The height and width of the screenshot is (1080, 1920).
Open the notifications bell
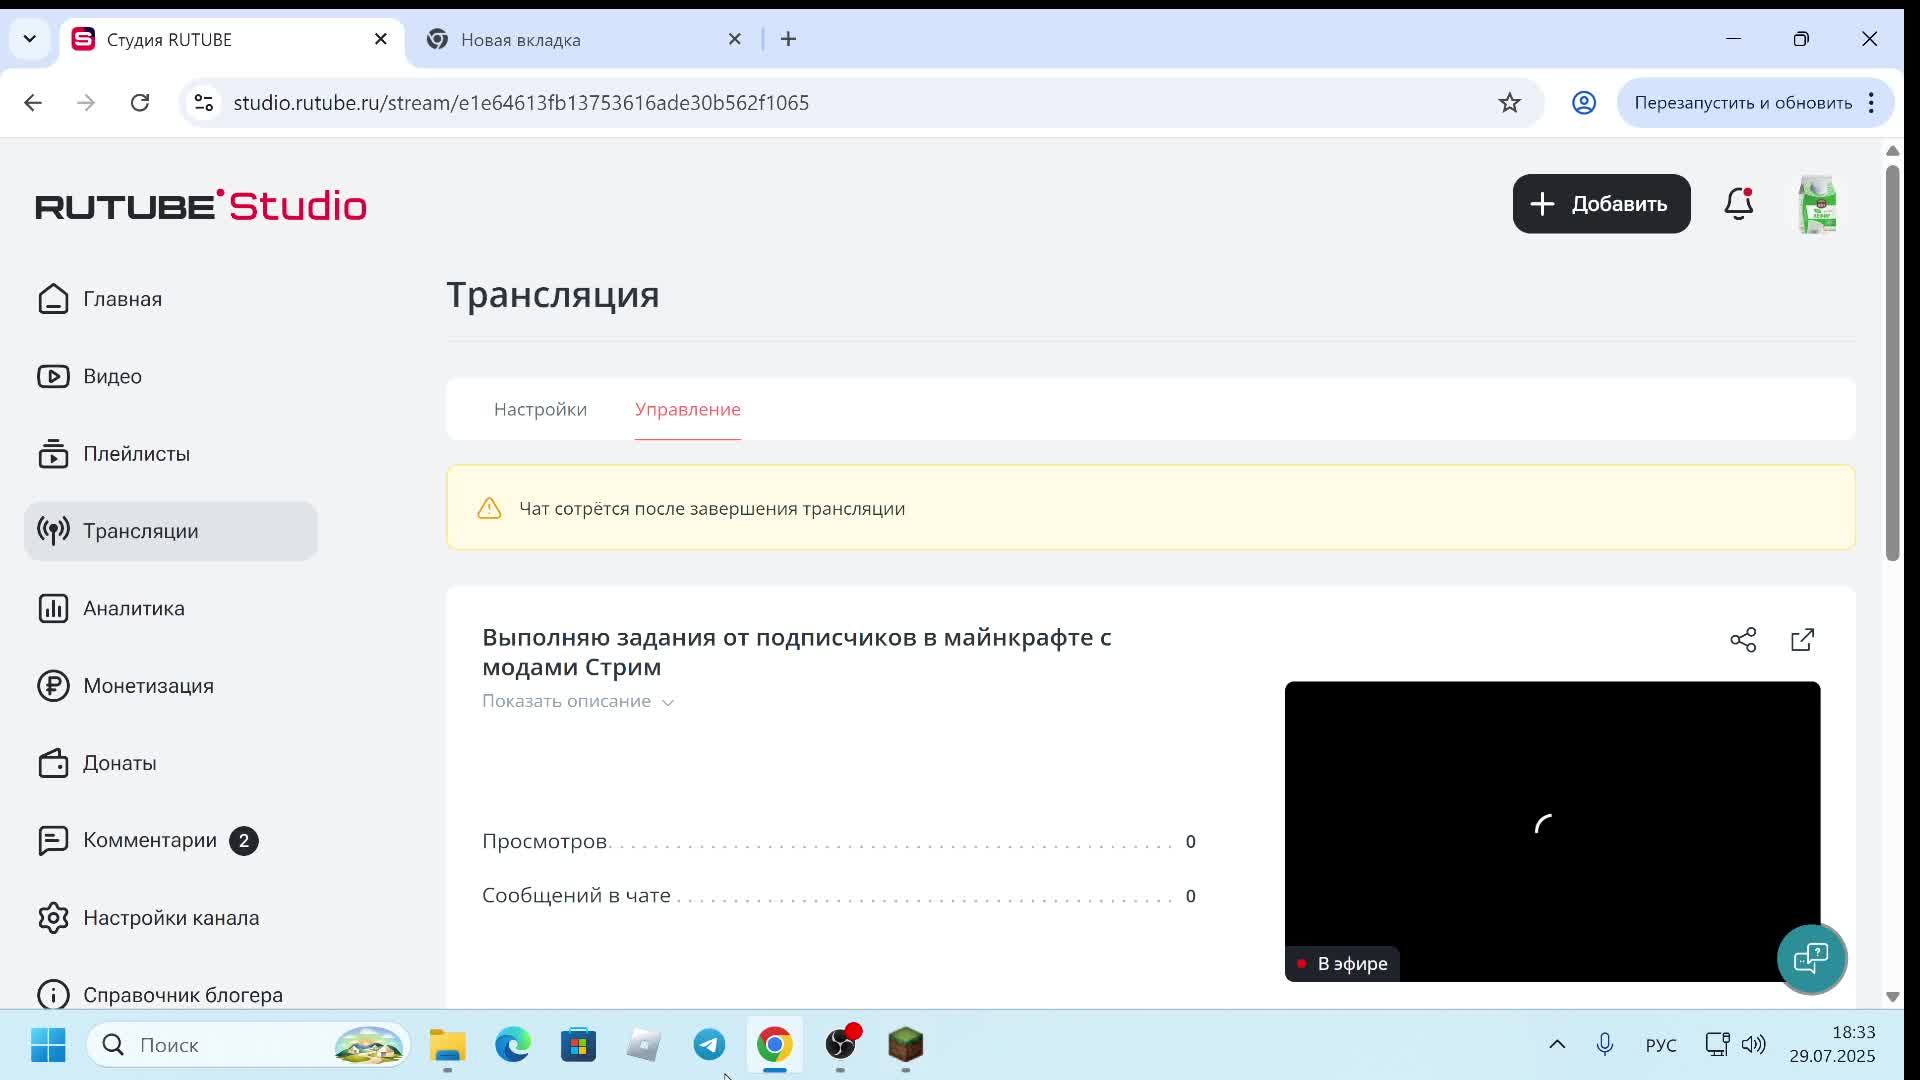pos(1738,204)
